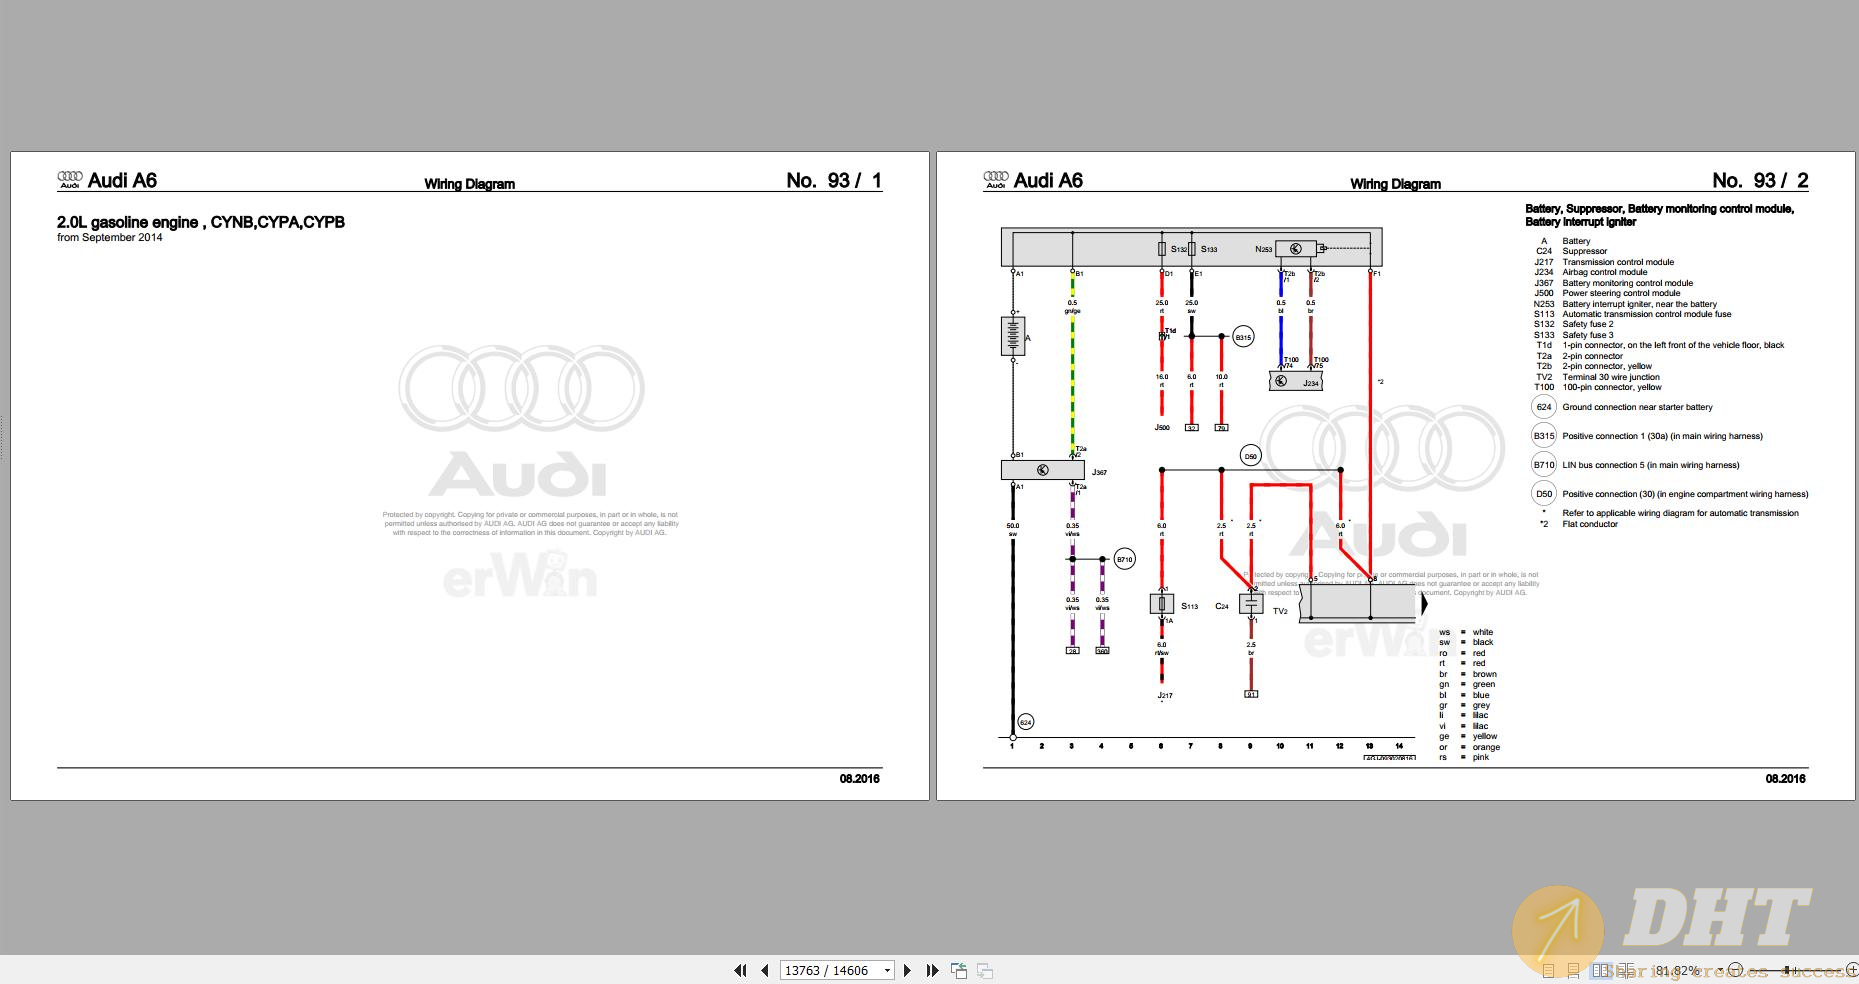Click legend entry 'J500 Power steering control module'
The width and height of the screenshot is (1859, 984).
[x=1607, y=293]
